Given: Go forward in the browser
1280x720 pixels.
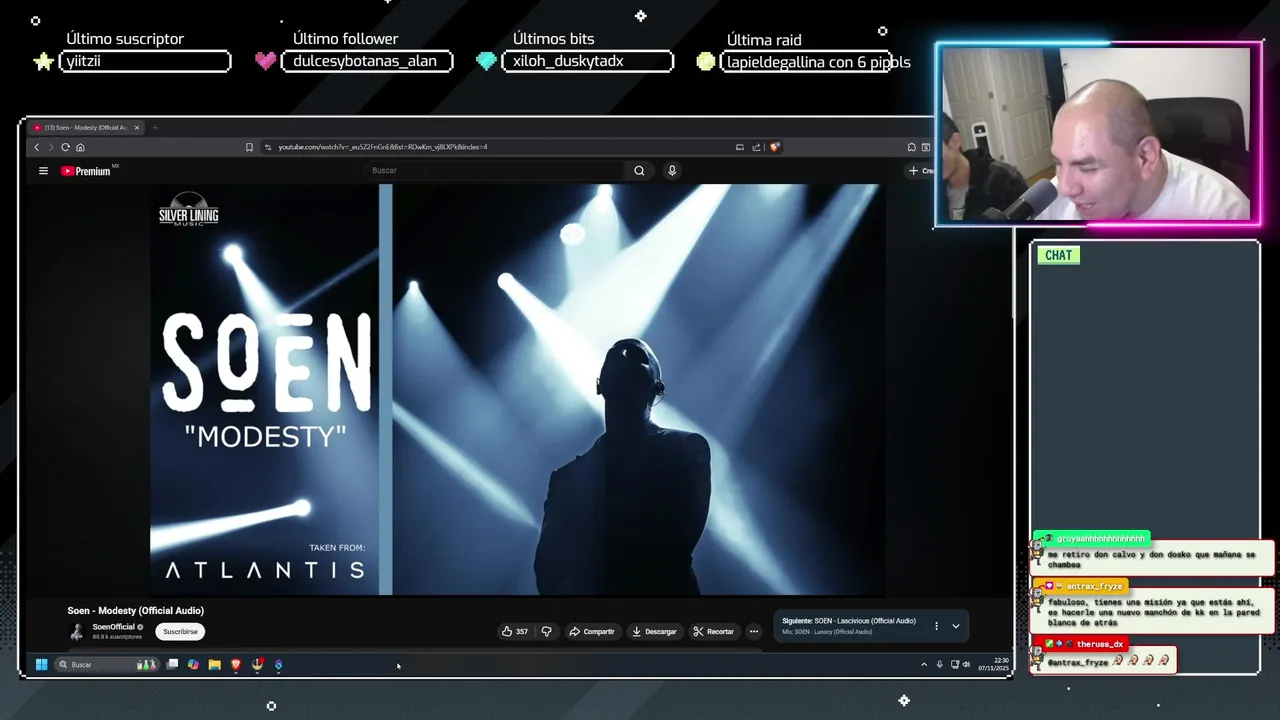Looking at the screenshot, I should pos(51,147).
